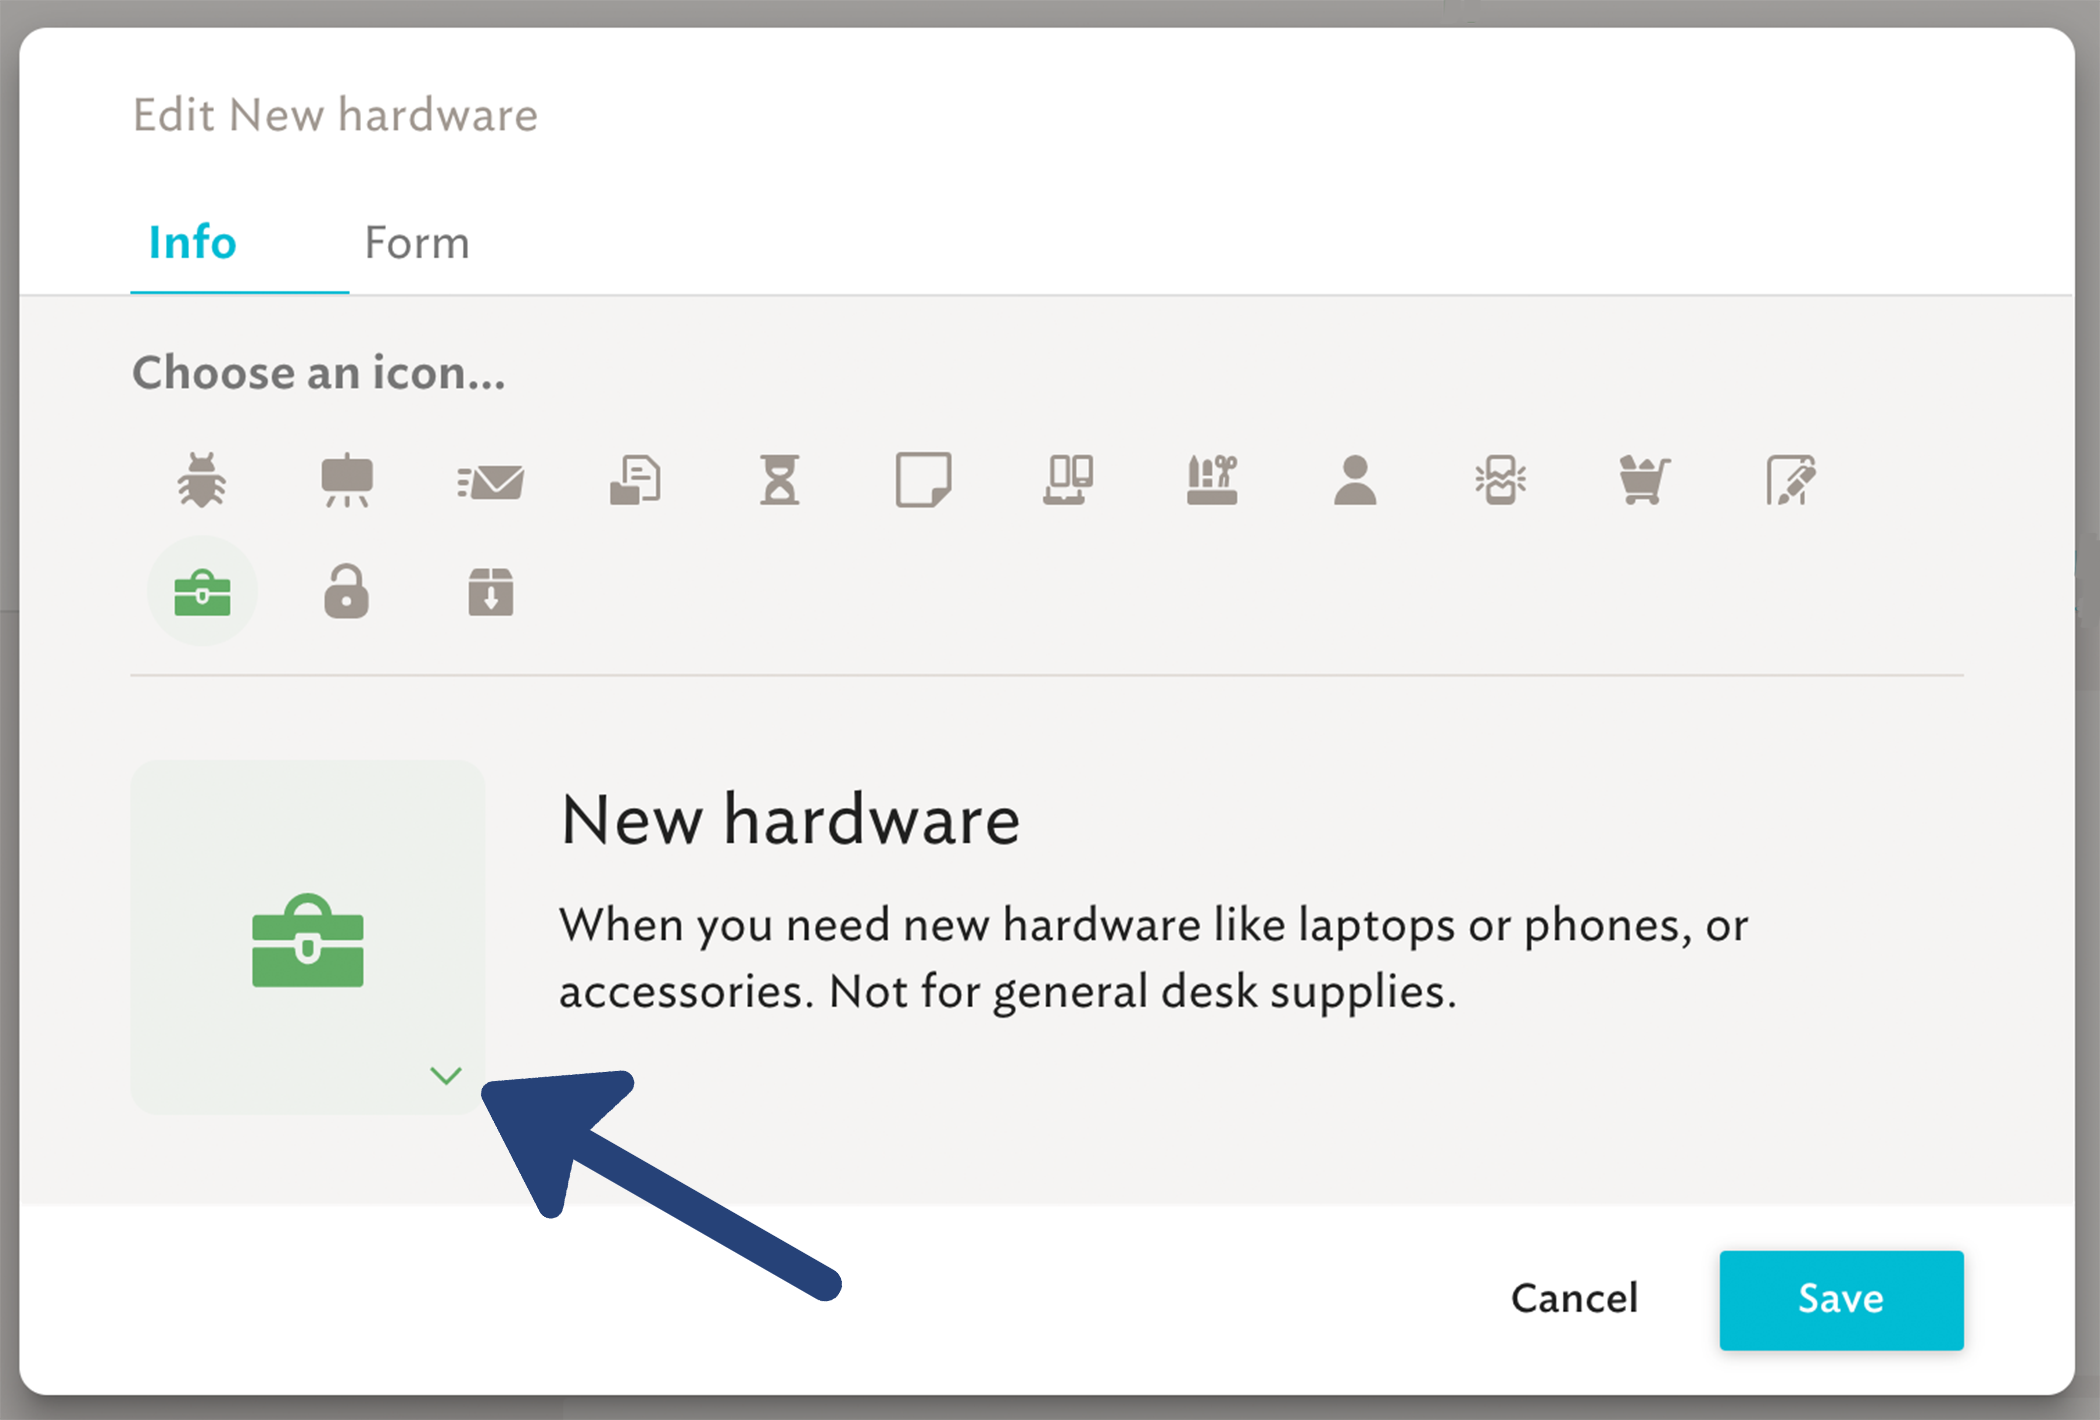Choose the desk supplies icon
The height and width of the screenshot is (1420, 2100).
1212,480
